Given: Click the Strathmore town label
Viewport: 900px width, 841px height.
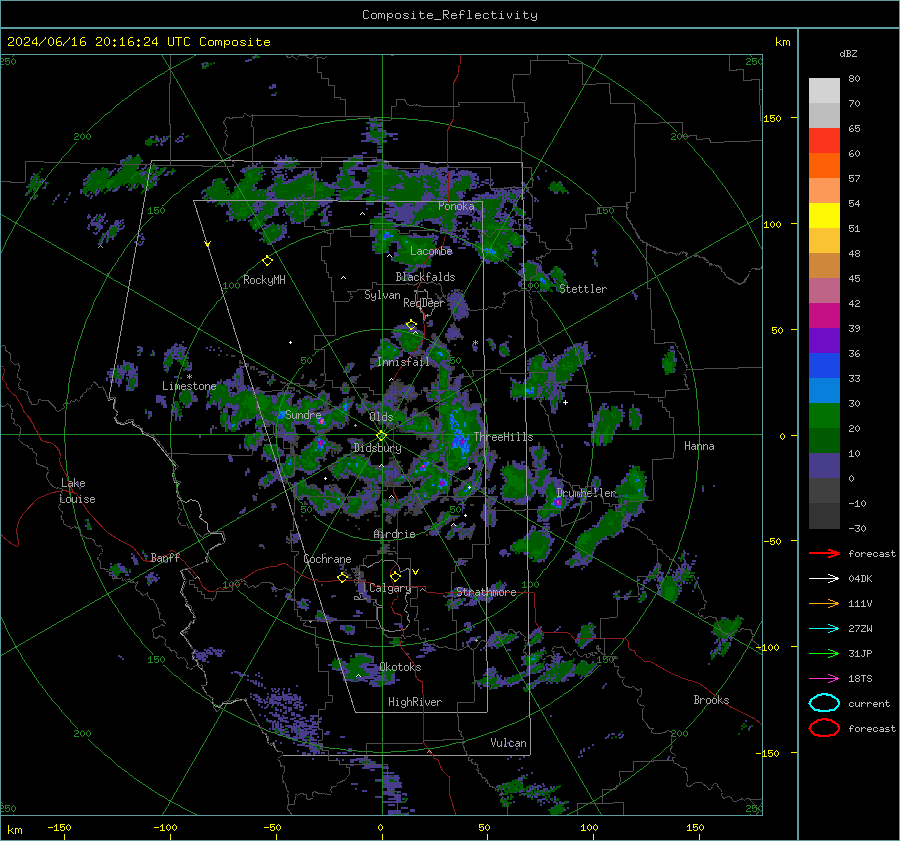Looking at the screenshot, I should (x=486, y=592).
